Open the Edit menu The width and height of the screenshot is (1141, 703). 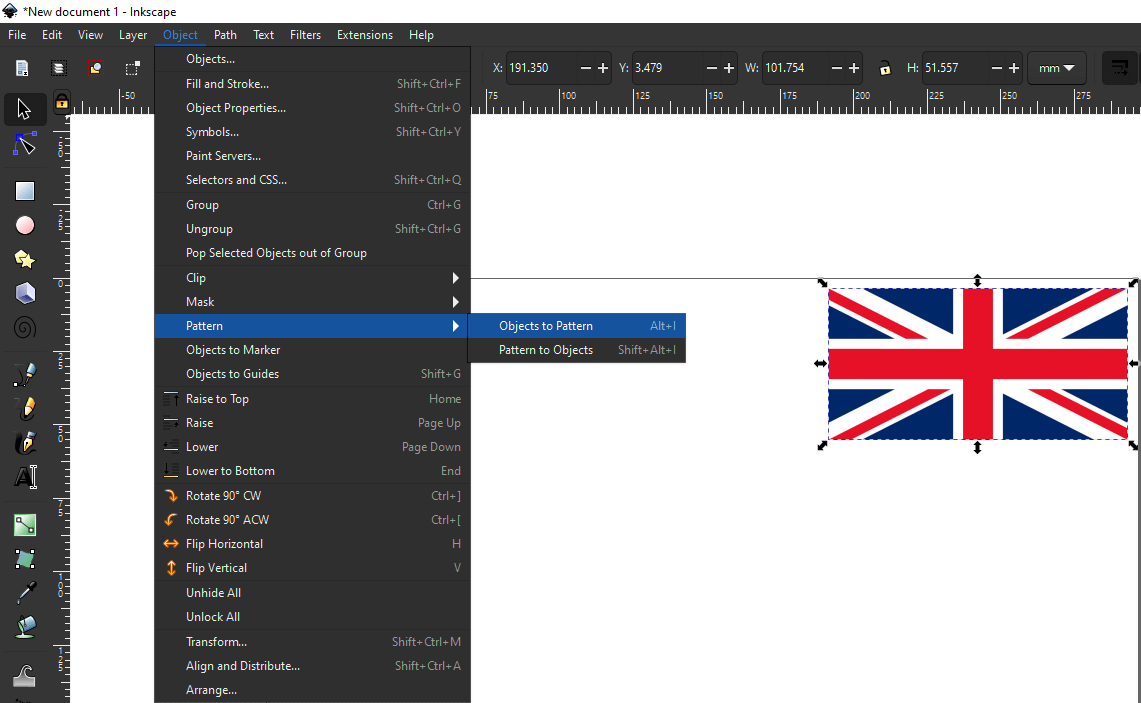[52, 35]
